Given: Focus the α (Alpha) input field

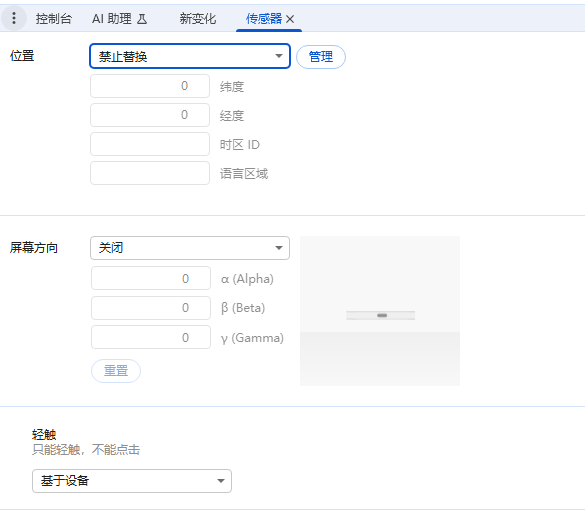Looking at the screenshot, I should pyautogui.click(x=151, y=278).
